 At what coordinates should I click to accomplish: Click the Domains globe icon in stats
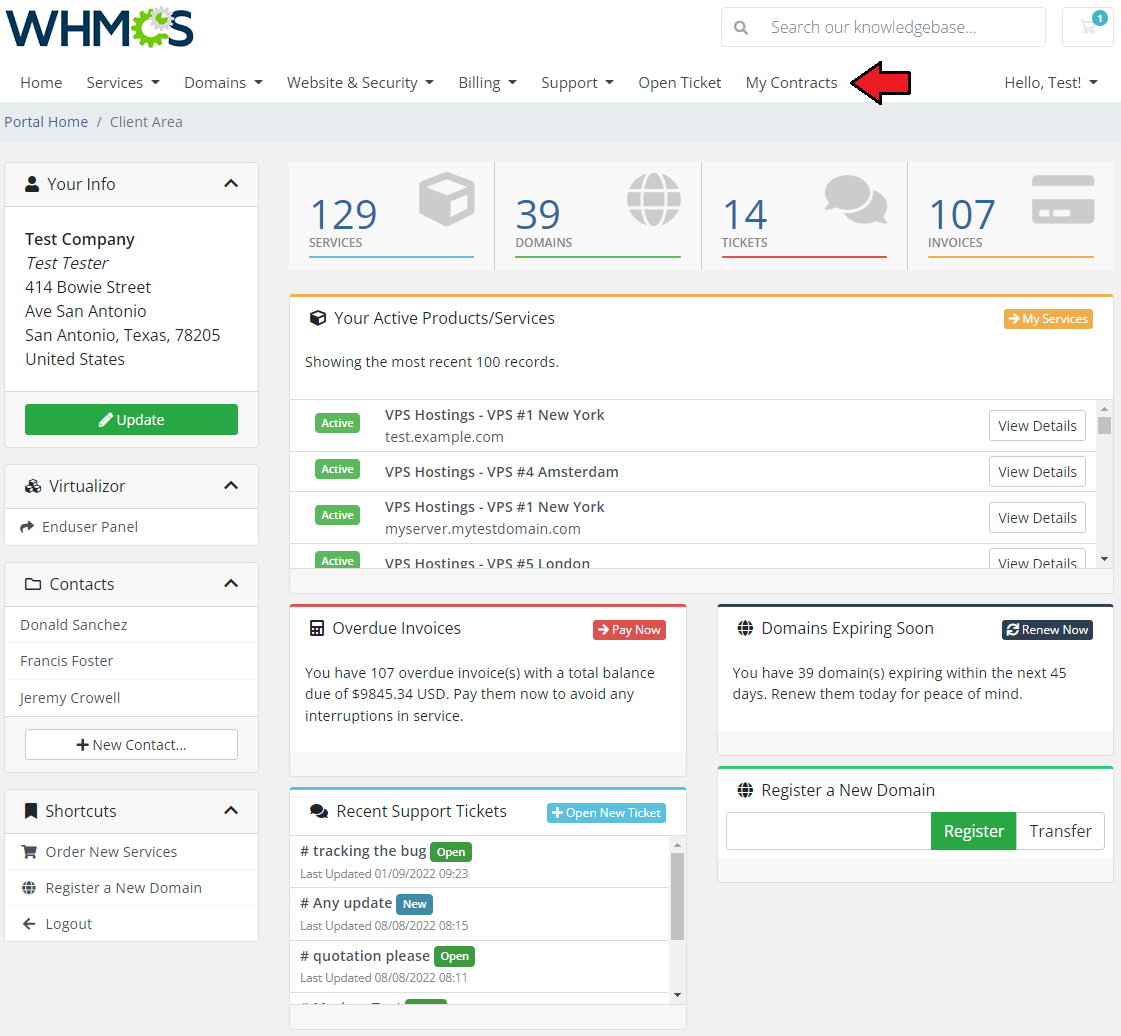tap(654, 199)
